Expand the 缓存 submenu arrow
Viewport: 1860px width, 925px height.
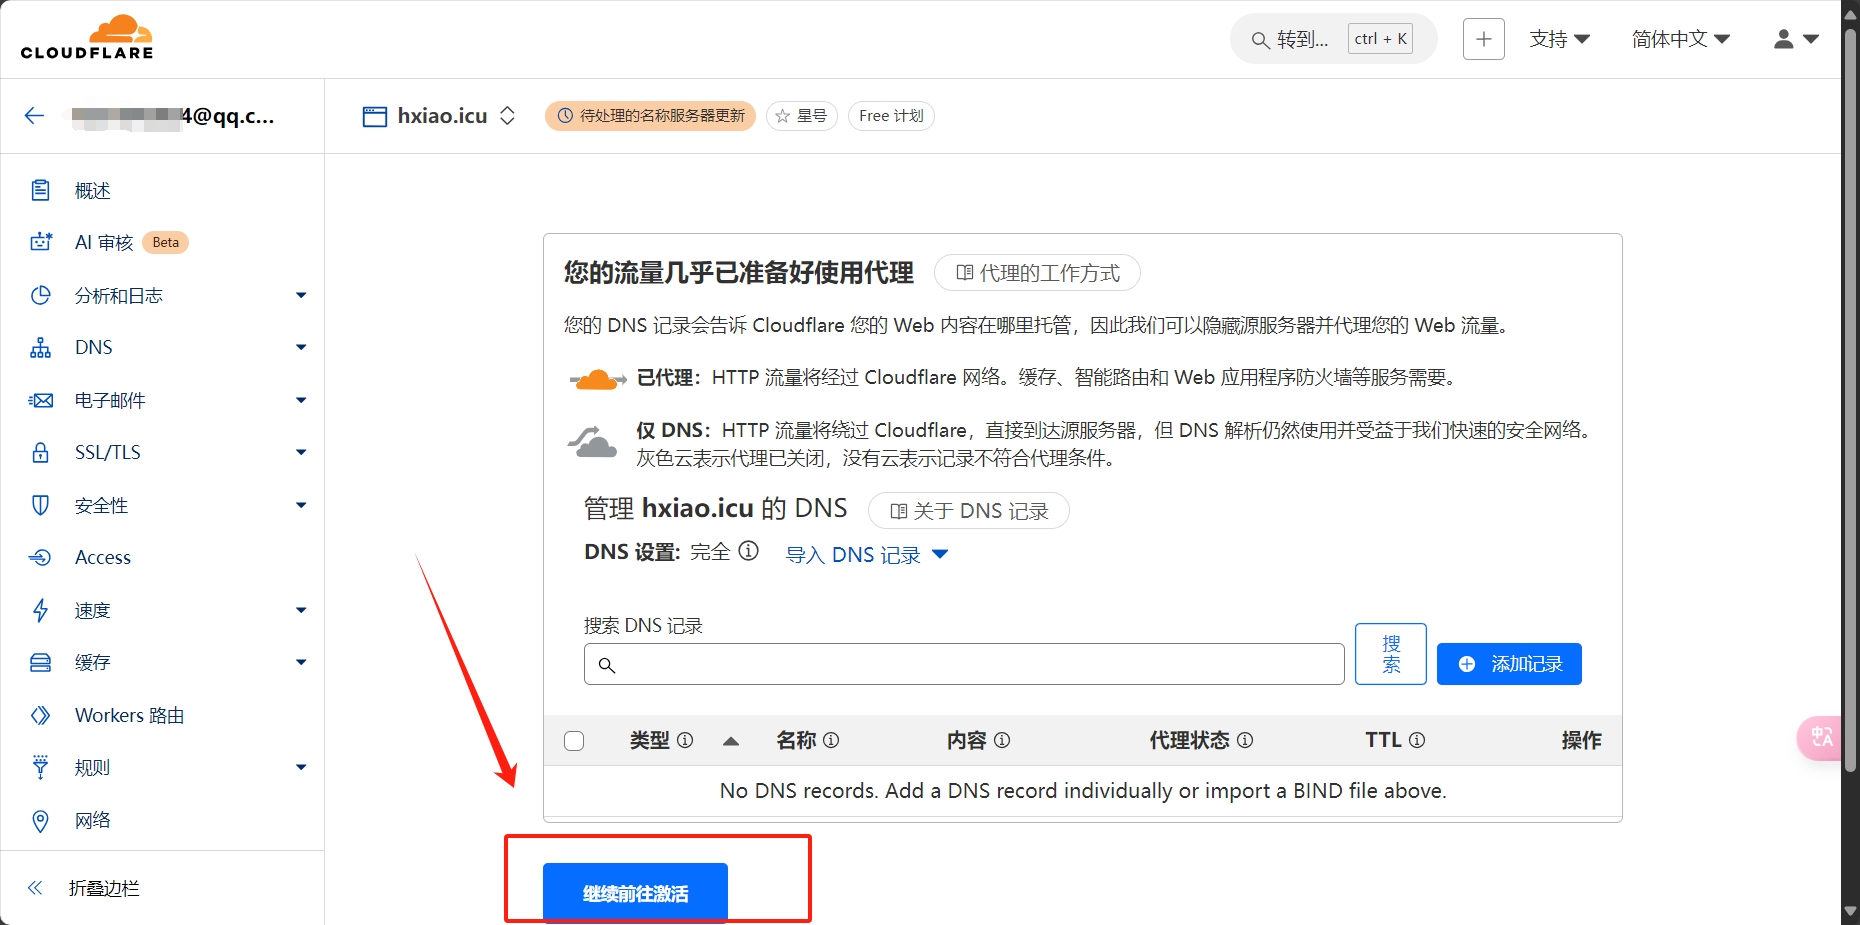(301, 662)
